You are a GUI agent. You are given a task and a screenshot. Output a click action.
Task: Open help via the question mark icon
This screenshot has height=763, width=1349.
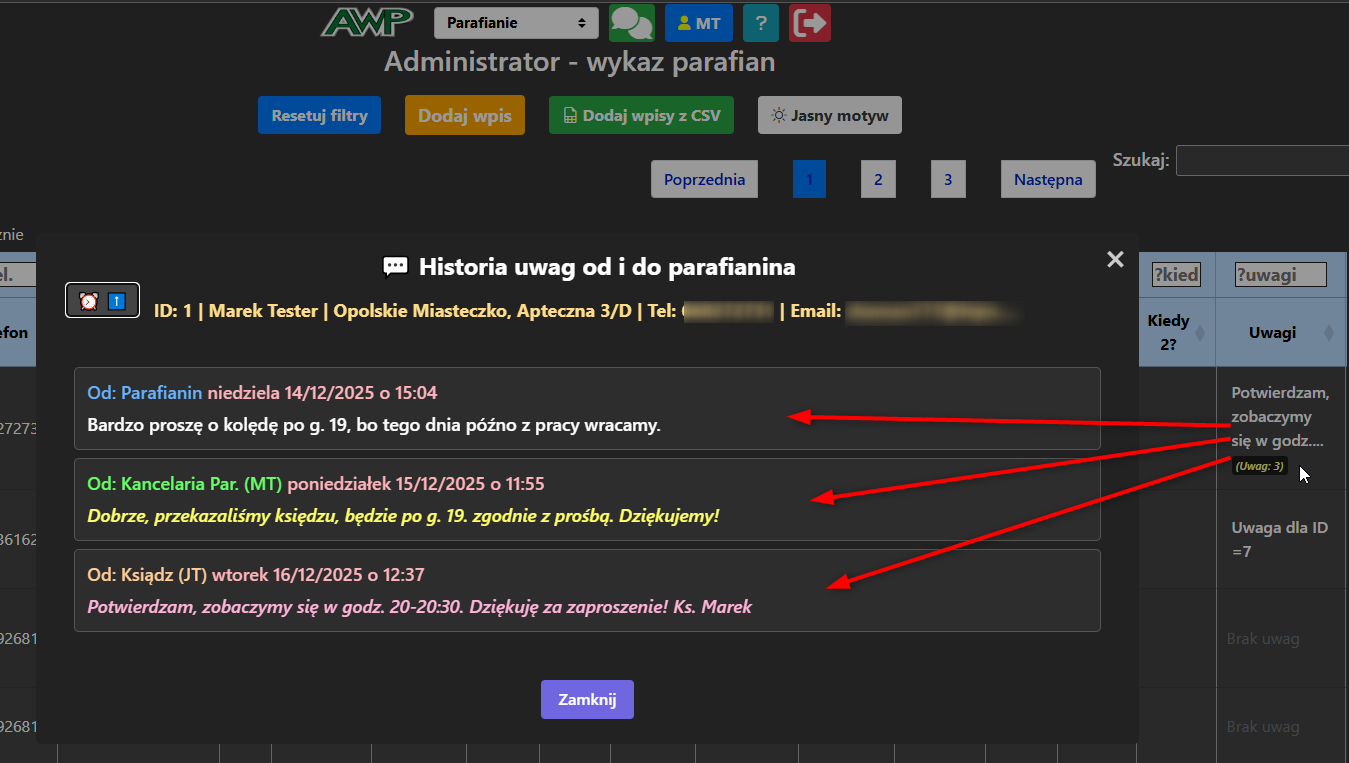click(760, 22)
